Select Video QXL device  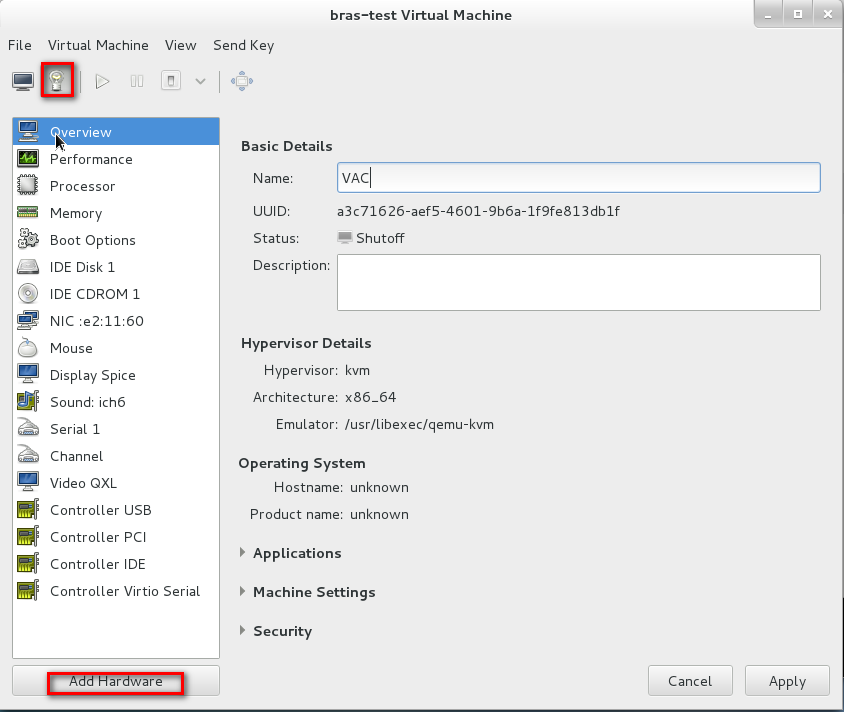pos(116,483)
